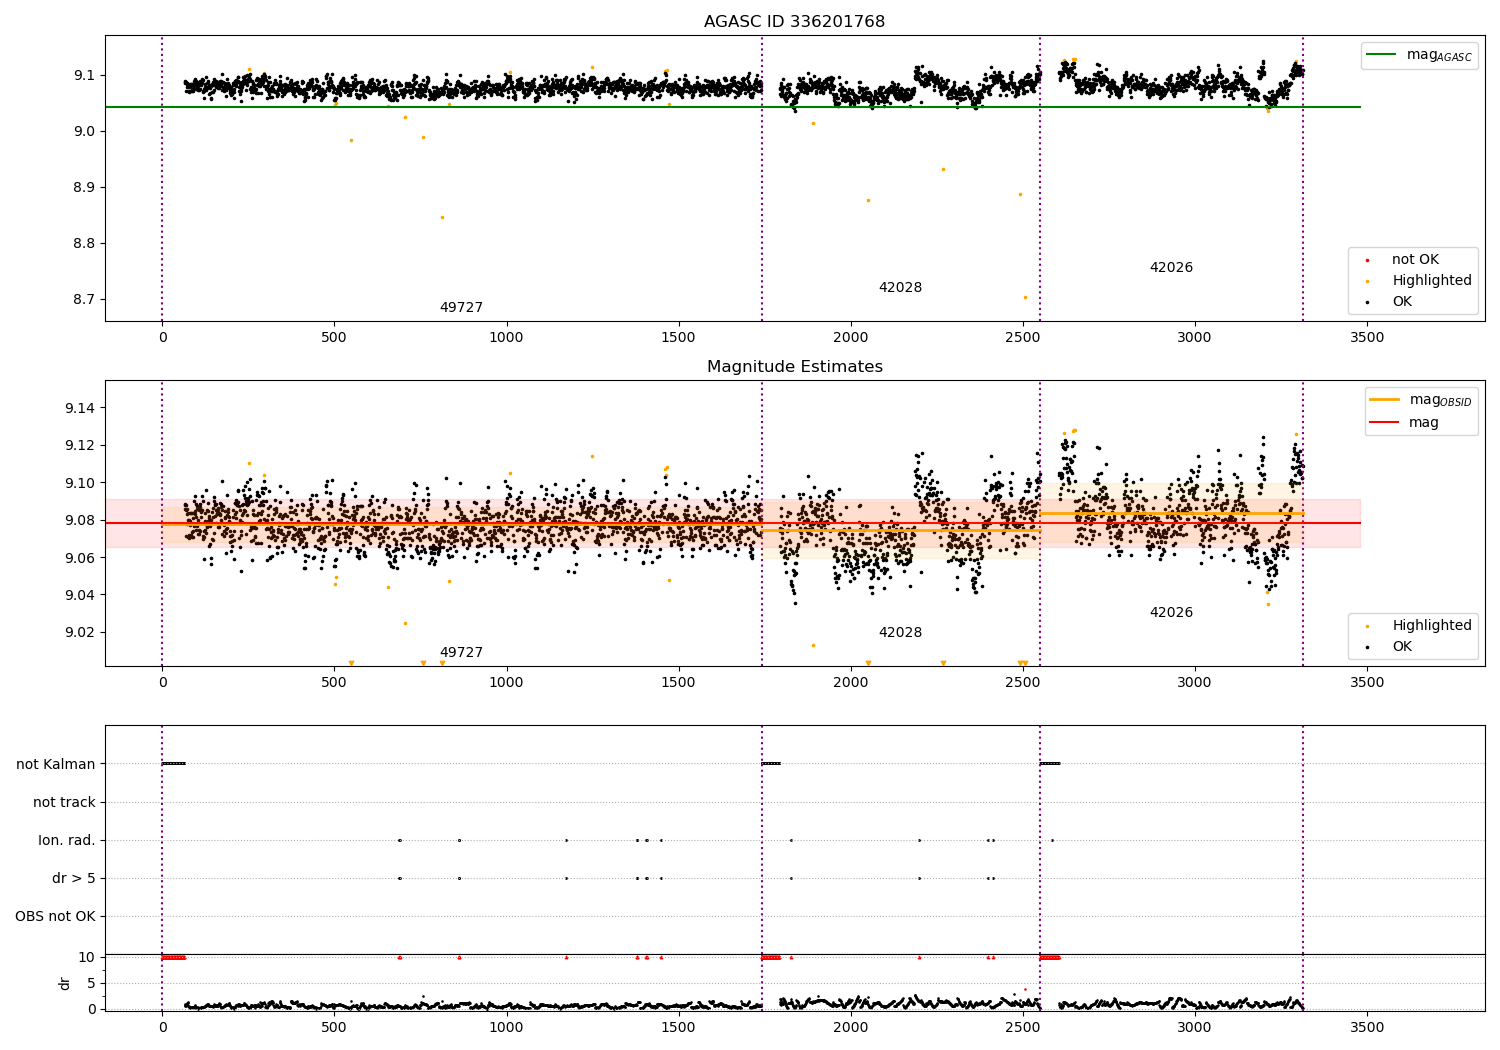Click the 'AGASC ID 336201768' title

click(794, 22)
